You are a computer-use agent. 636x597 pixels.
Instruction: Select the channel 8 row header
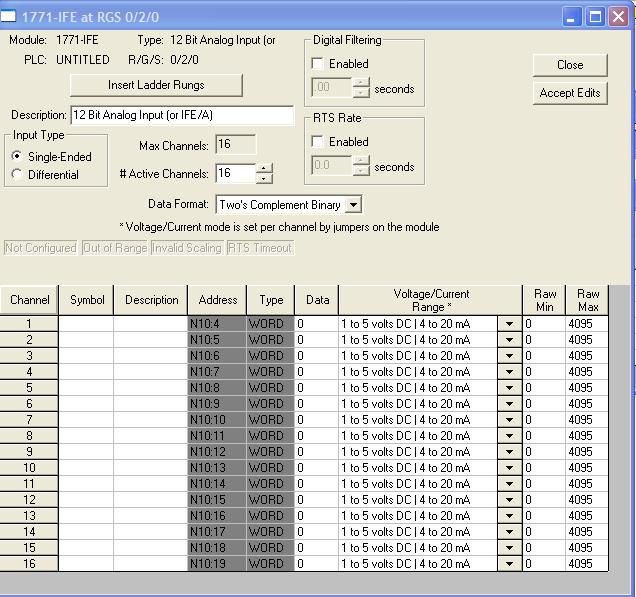click(29, 436)
